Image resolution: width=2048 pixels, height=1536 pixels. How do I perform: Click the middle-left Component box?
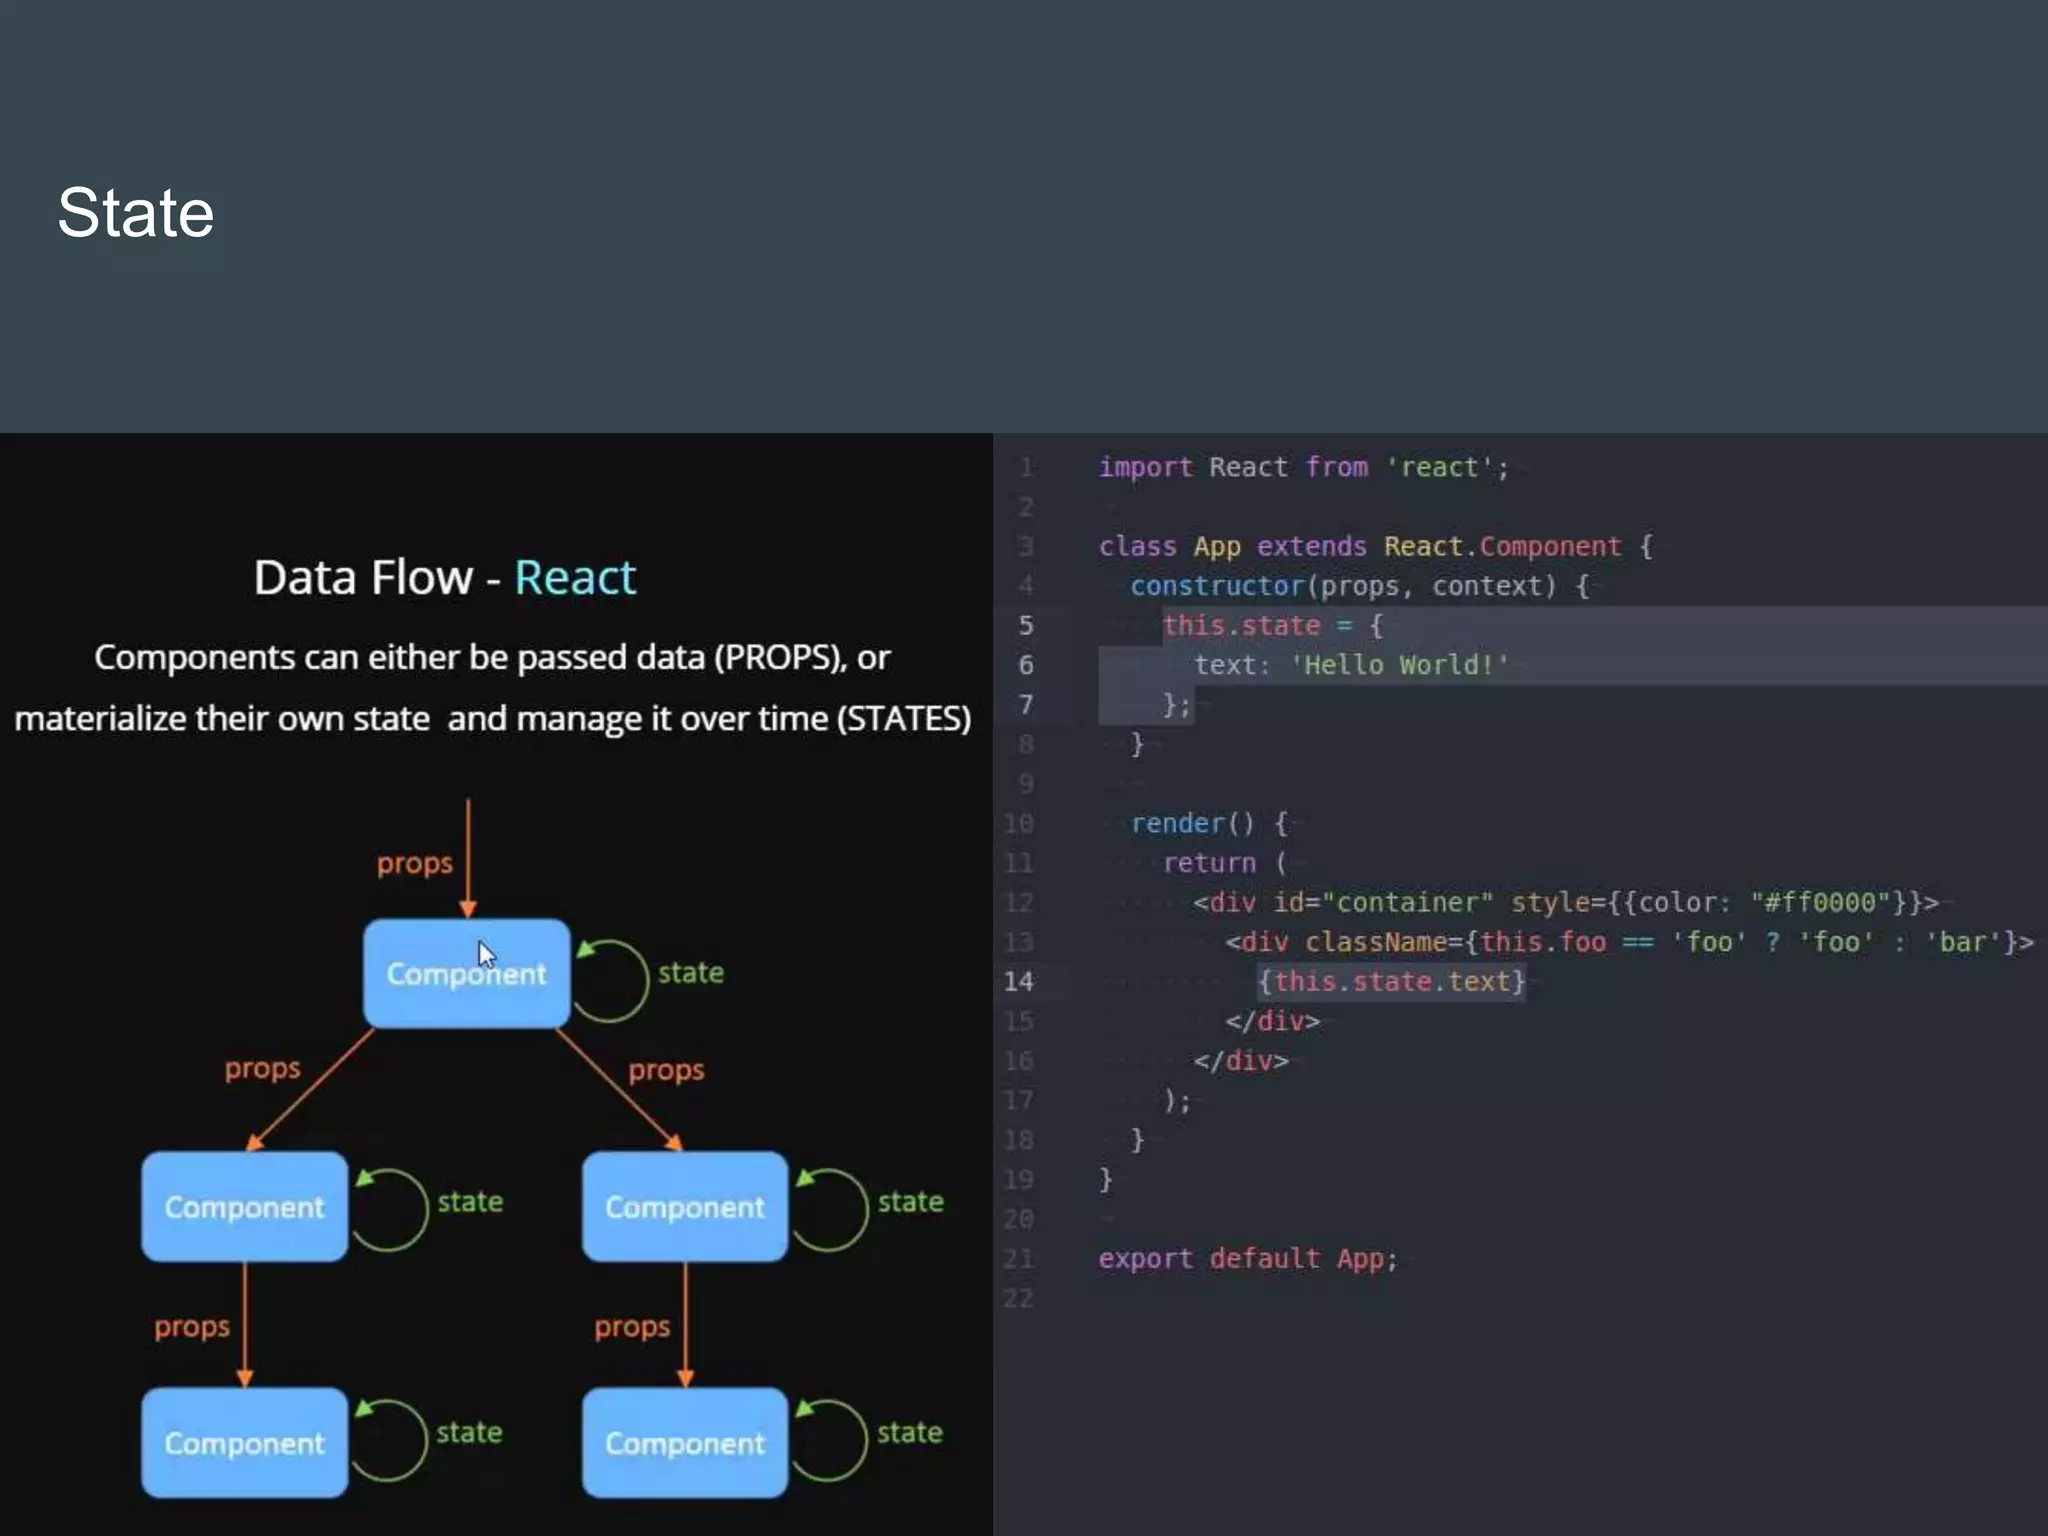(x=244, y=1206)
